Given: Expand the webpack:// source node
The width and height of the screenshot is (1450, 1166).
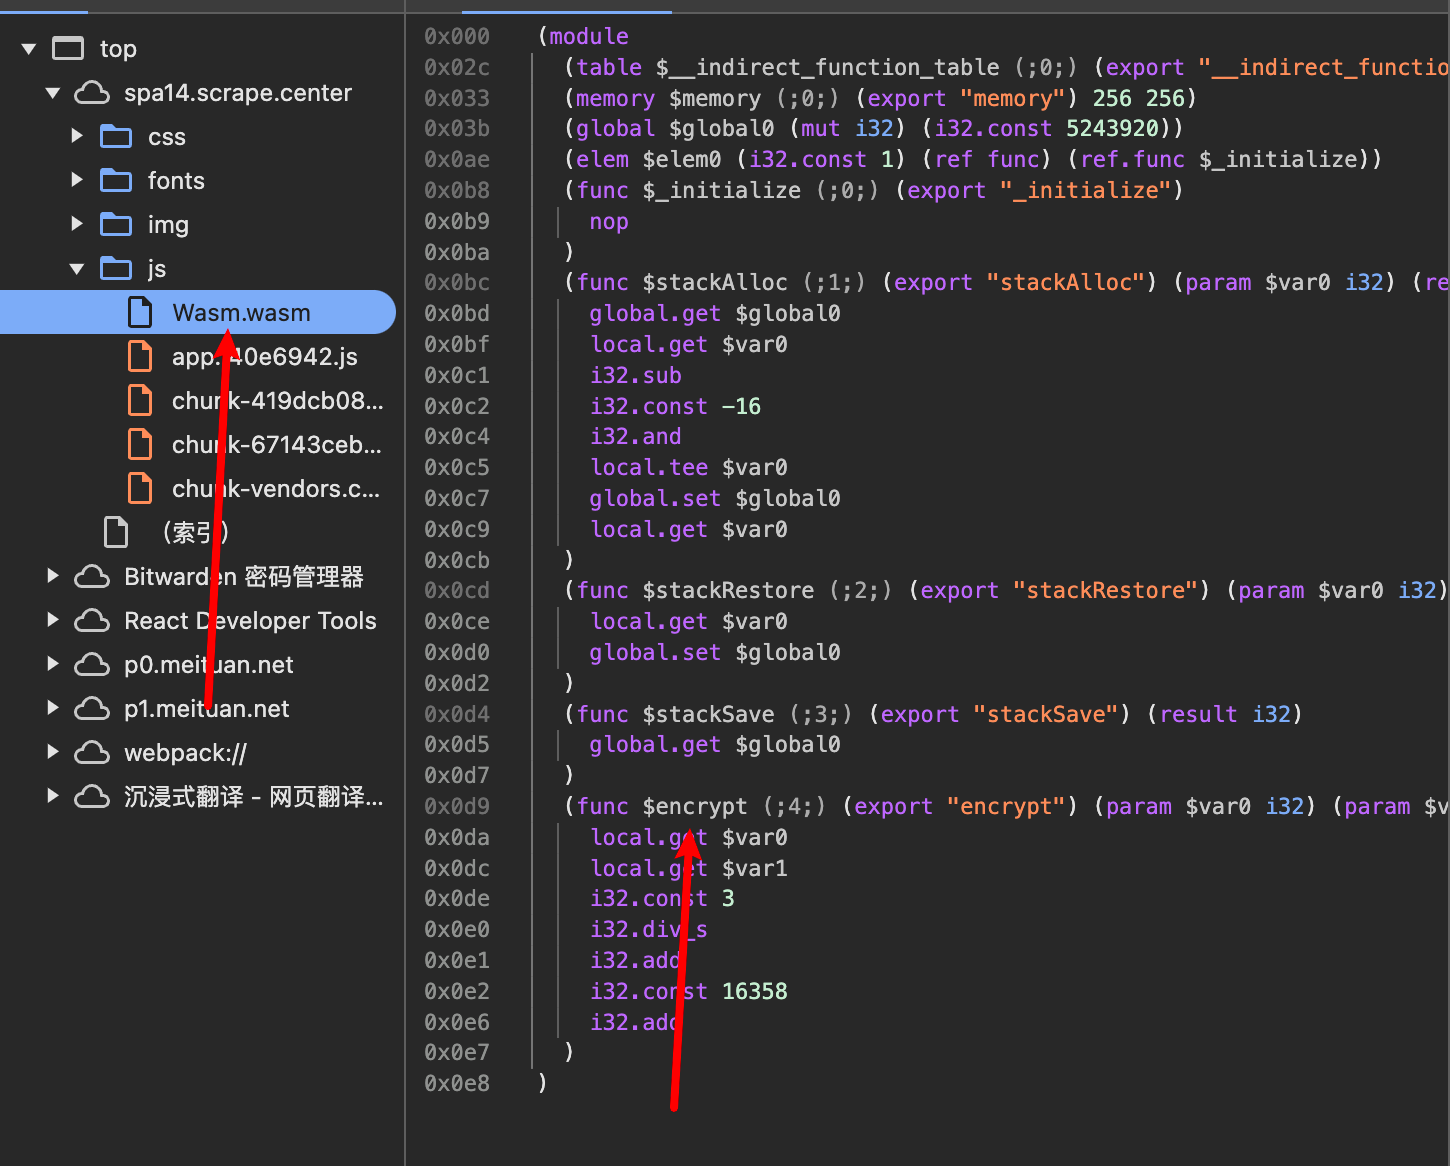Looking at the screenshot, I should [53, 752].
